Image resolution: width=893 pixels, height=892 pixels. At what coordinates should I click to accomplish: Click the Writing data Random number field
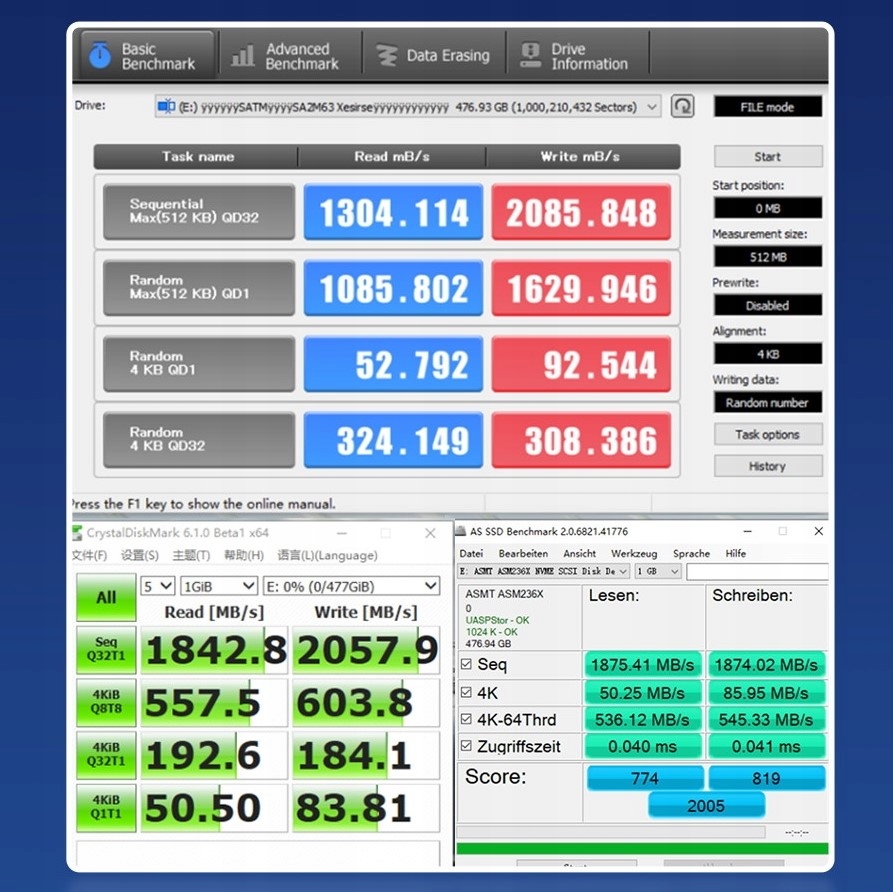coord(768,402)
